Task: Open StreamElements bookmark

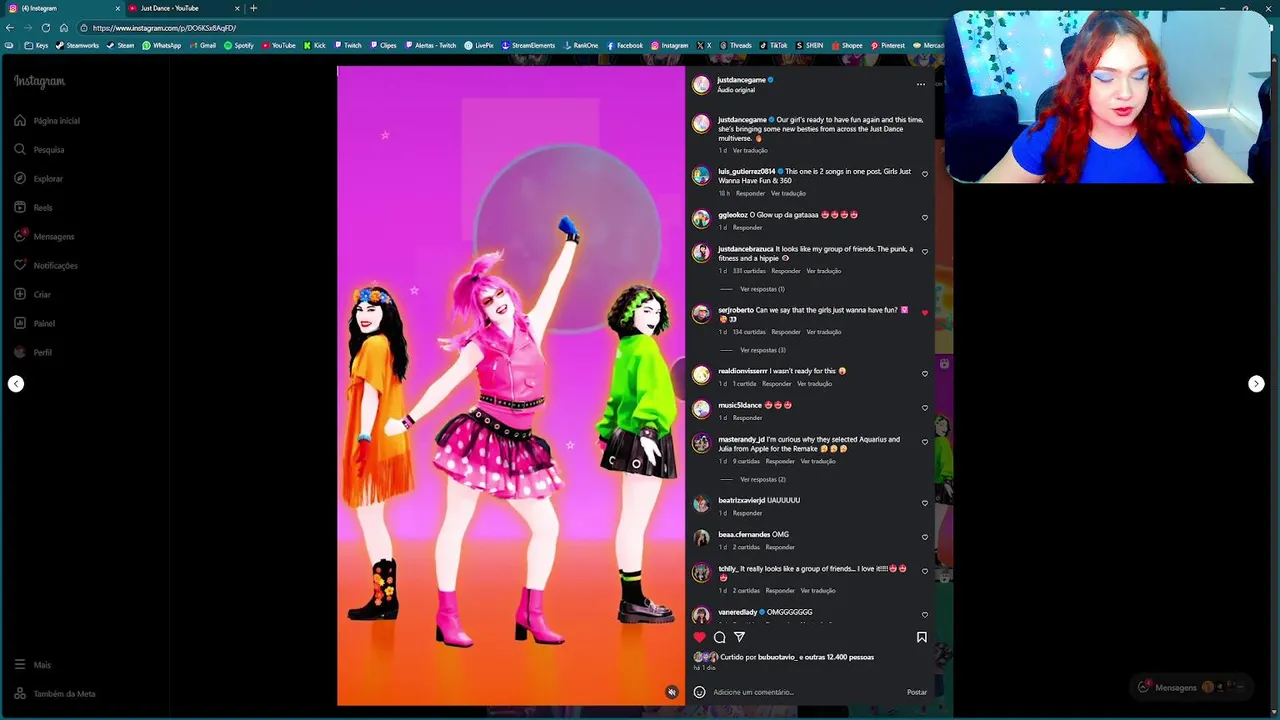Action: [529, 45]
